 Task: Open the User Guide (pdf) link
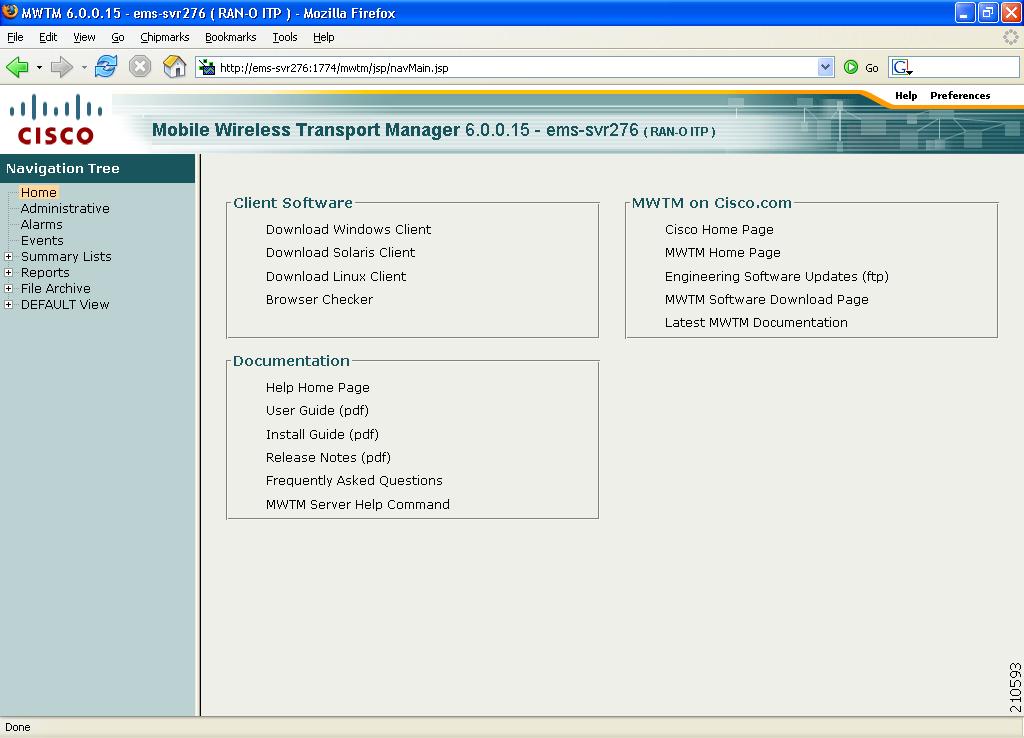[317, 410]
